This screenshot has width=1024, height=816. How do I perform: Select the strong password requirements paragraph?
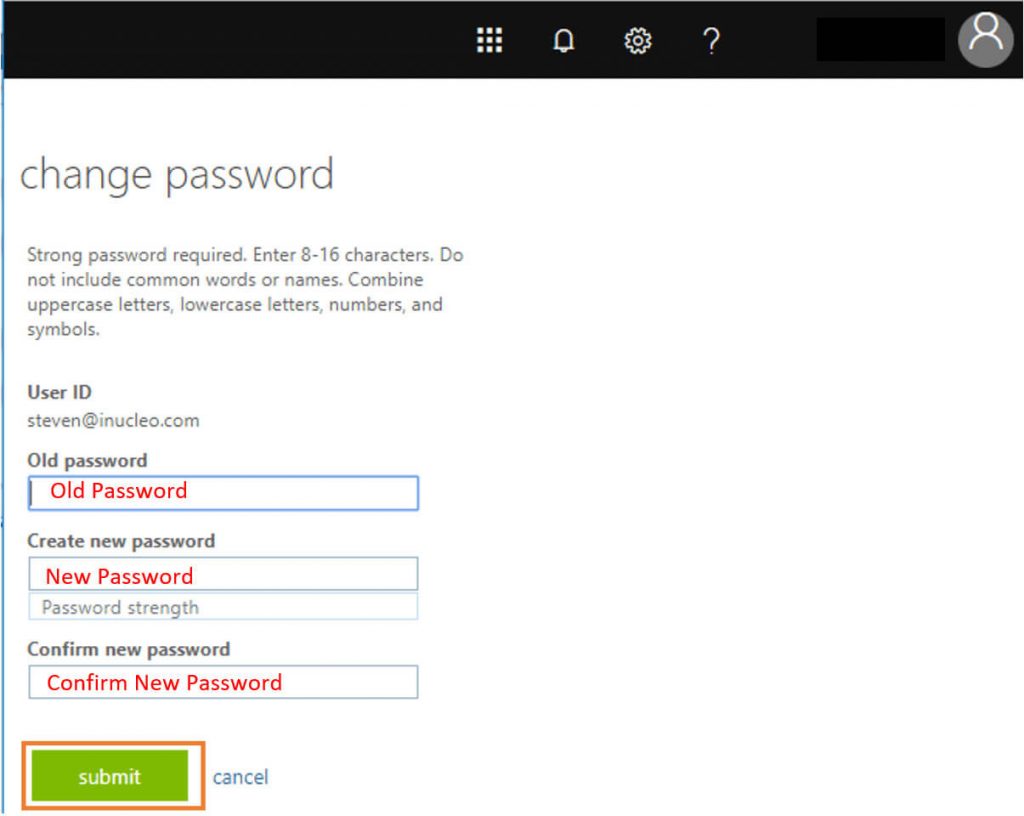pos(245,292)
